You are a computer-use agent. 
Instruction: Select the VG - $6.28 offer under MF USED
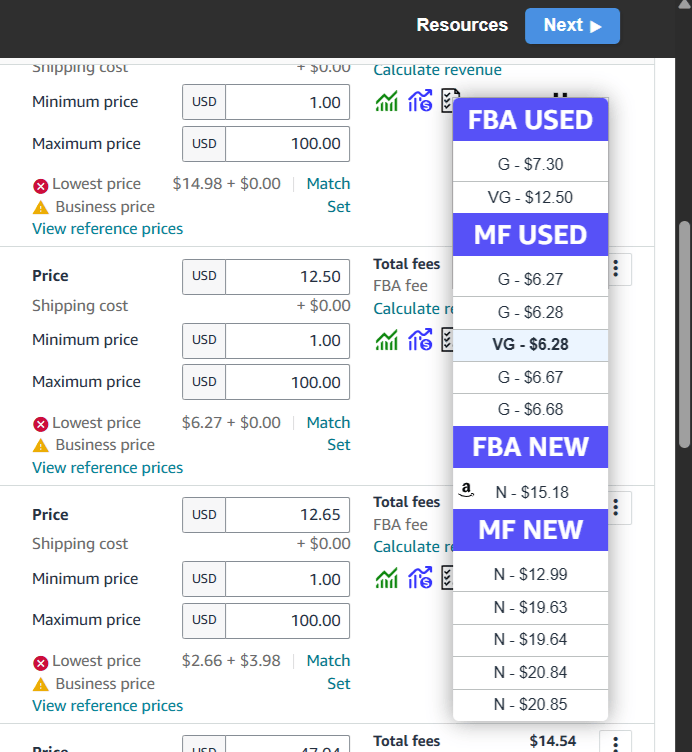pos(530,345)
